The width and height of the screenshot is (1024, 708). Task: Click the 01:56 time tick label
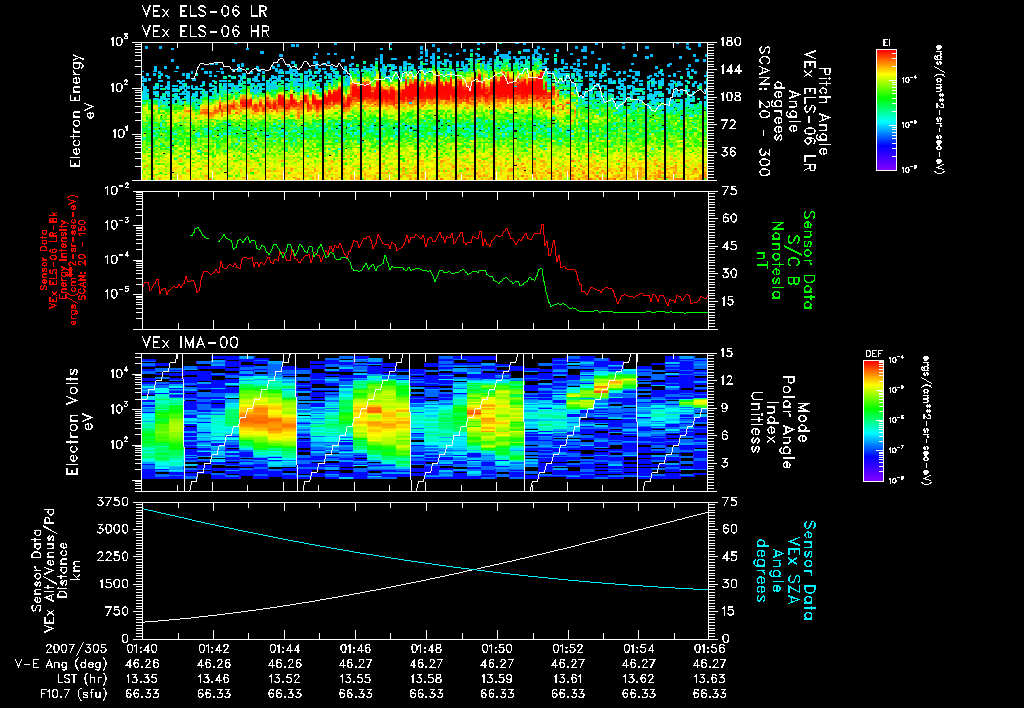point(709,649)
